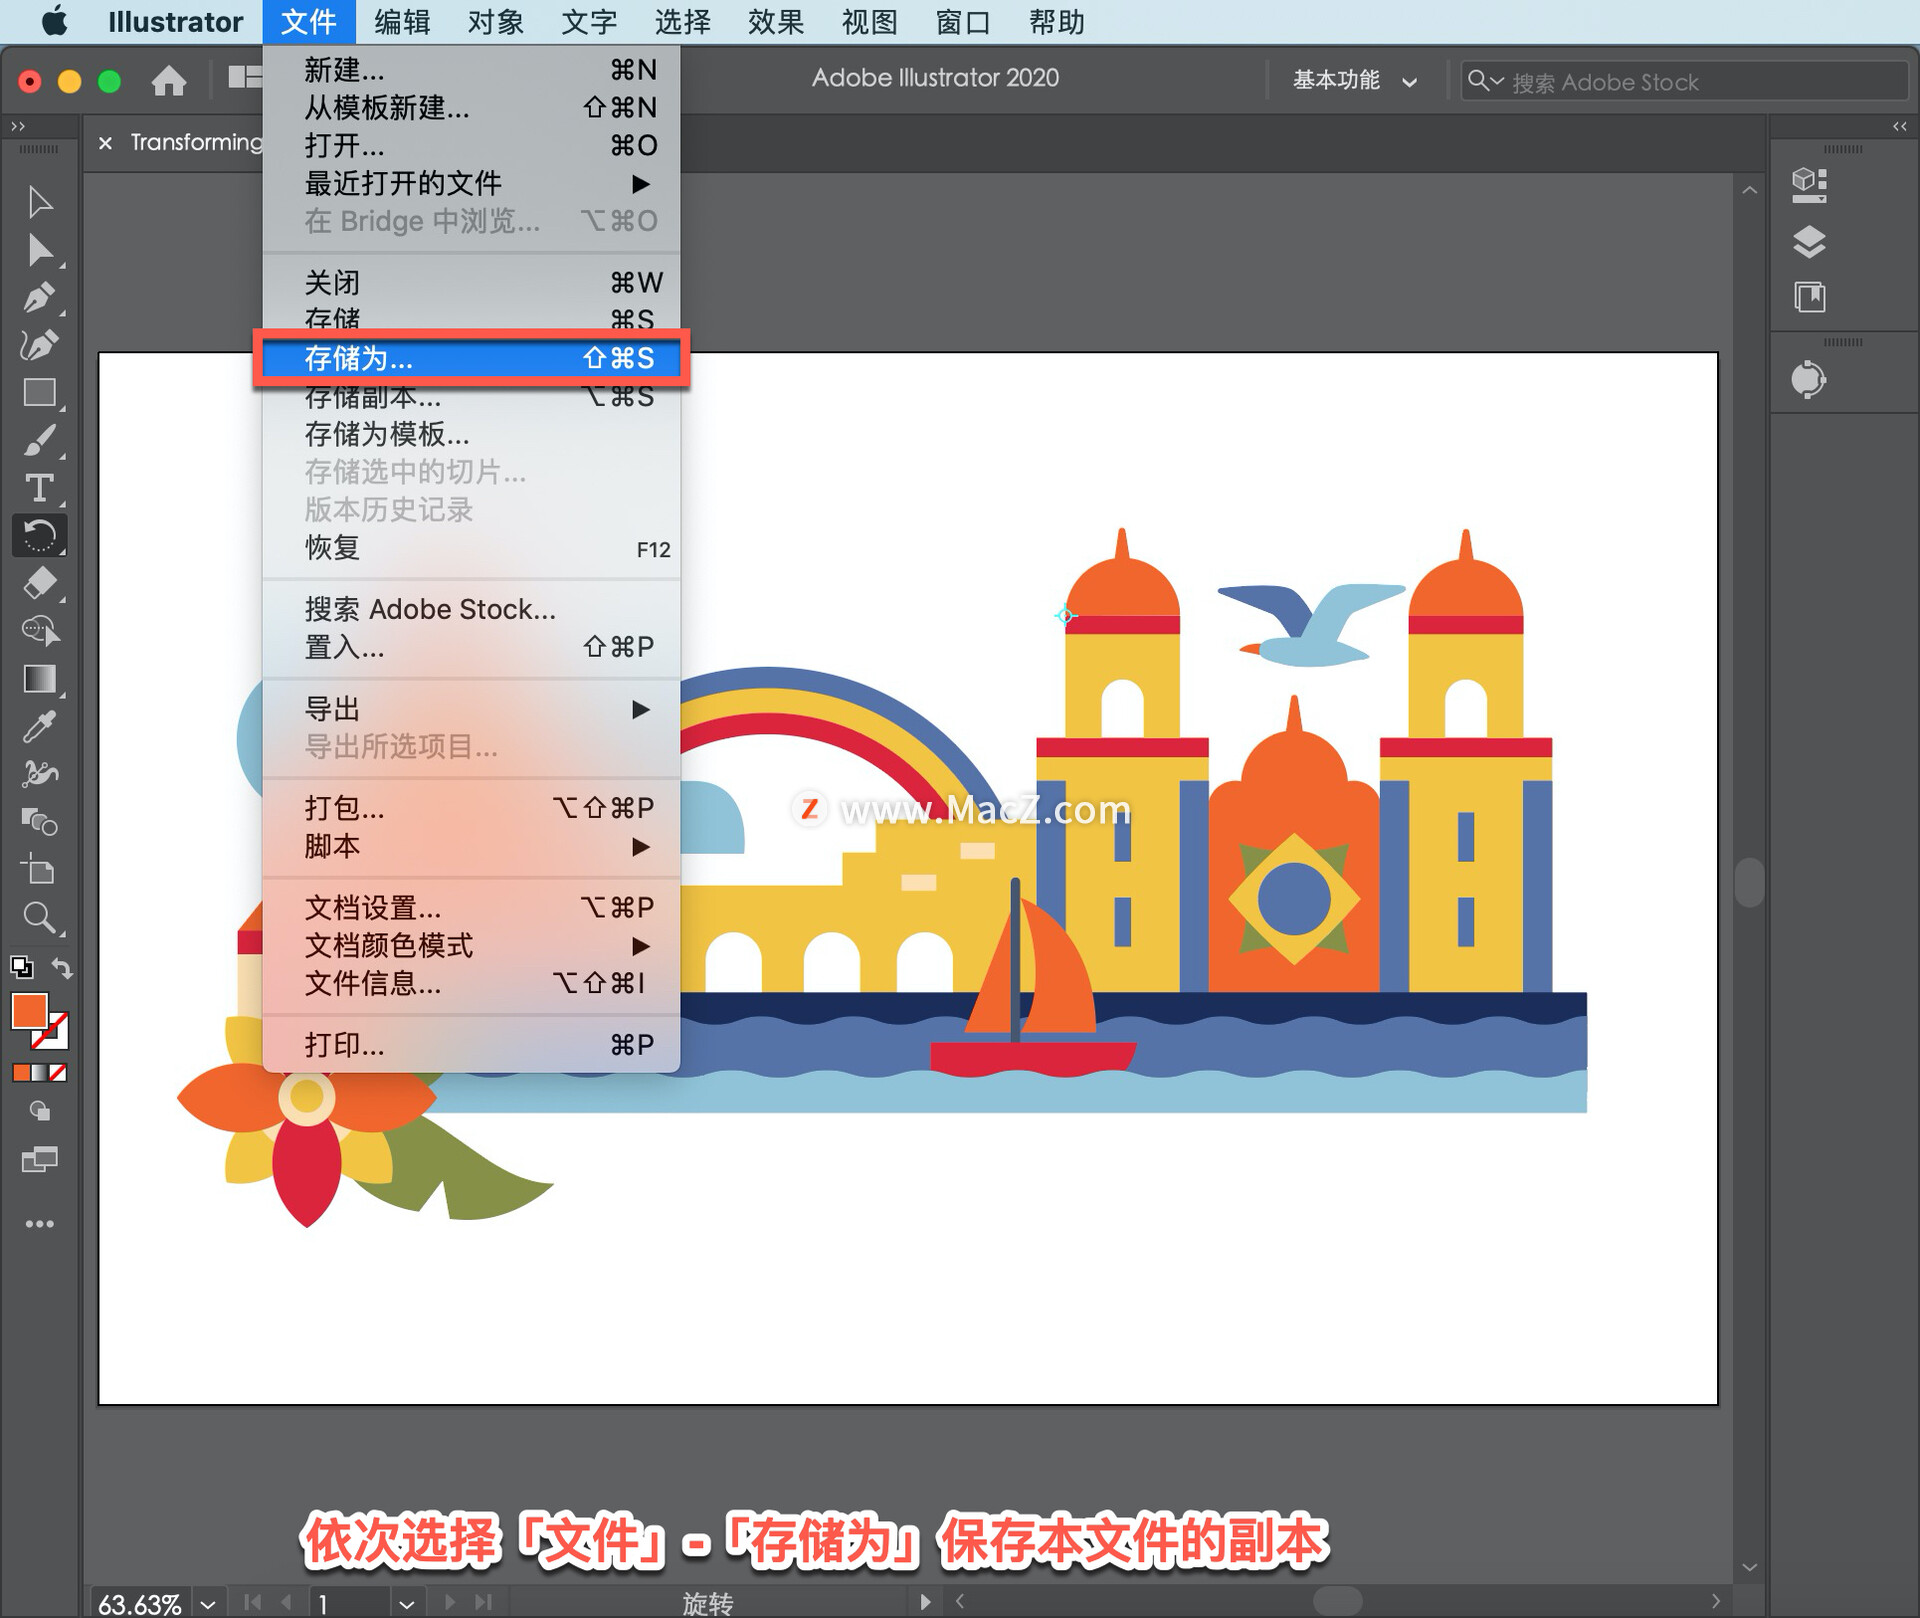Expand the zoom level dropdown
This screenshot has width=1920, height=1618.
(x=208, y=1603)
